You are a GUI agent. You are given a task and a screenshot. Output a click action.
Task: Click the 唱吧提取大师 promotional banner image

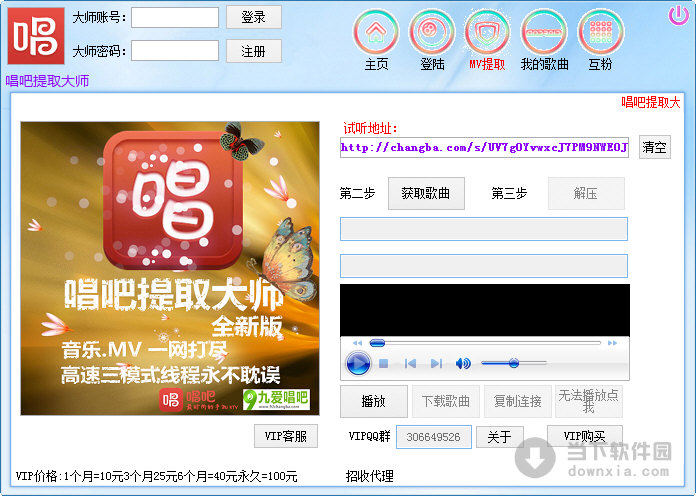[x=170, y=269]
